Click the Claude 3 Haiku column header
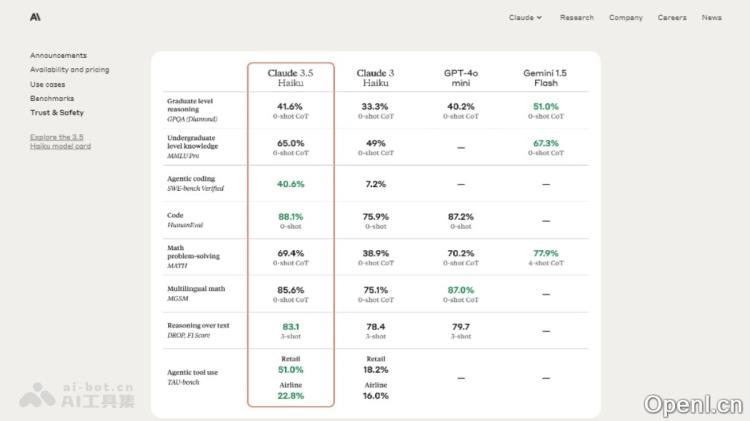Viewport: 750px width, 421px height. (375, 78)
